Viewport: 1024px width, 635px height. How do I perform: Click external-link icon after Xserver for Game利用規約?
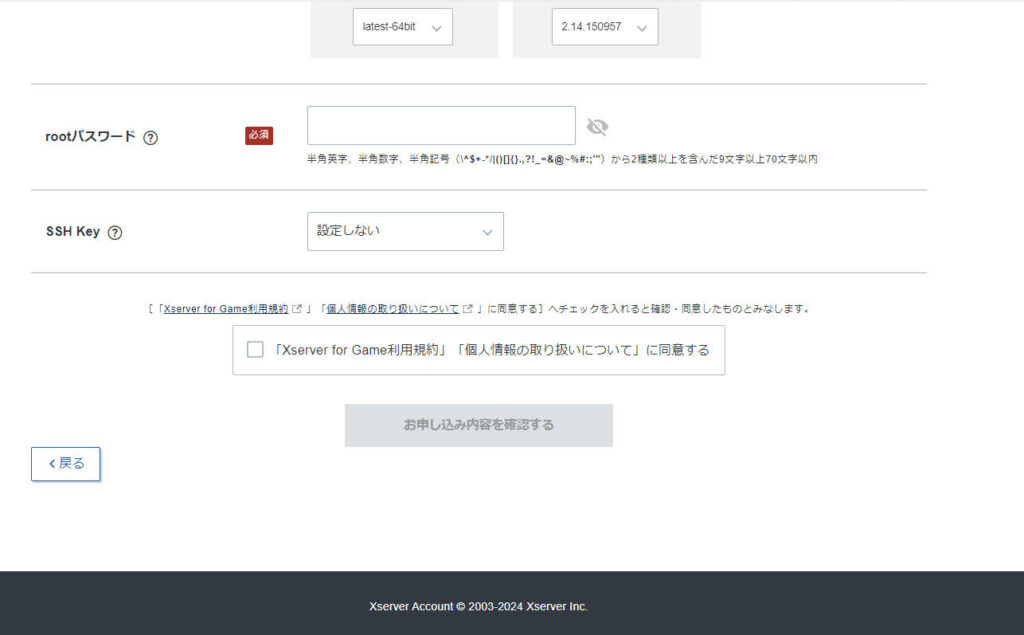click(x=297, y=309)
